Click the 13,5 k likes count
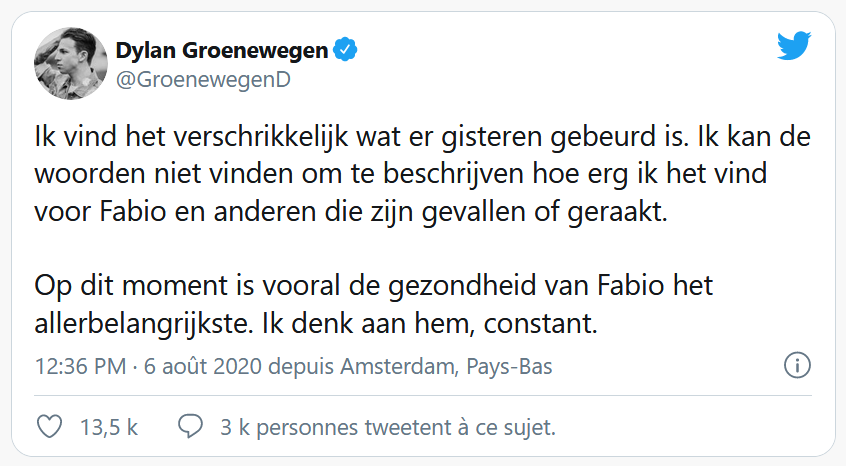 [108, 427]
